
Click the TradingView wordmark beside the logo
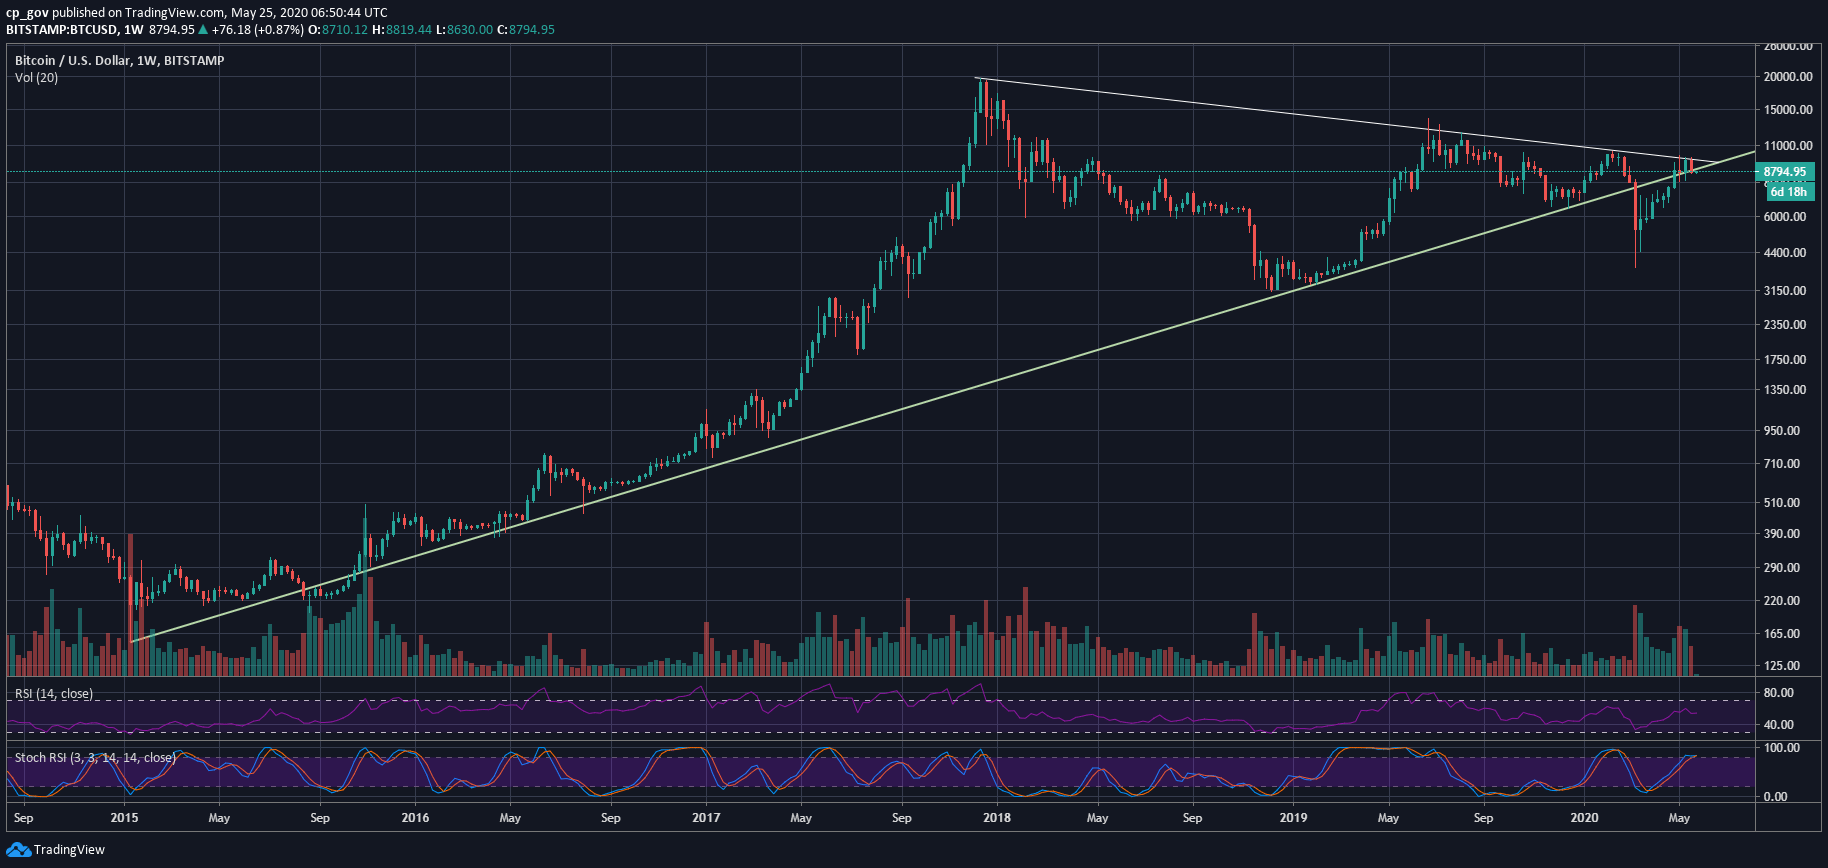[69, 850]
